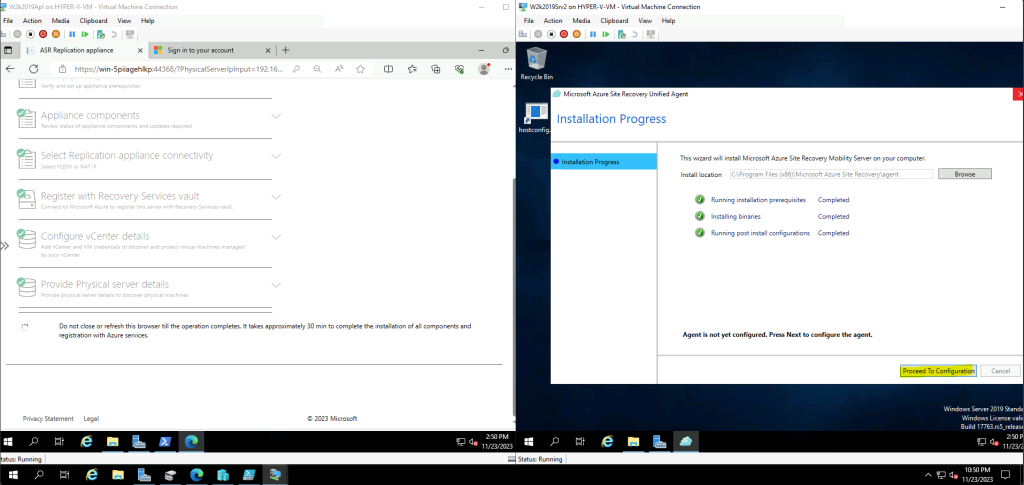Click Edge favorites star in address bar
Screen dimensions: 1024x485
[x=360, y=69]
